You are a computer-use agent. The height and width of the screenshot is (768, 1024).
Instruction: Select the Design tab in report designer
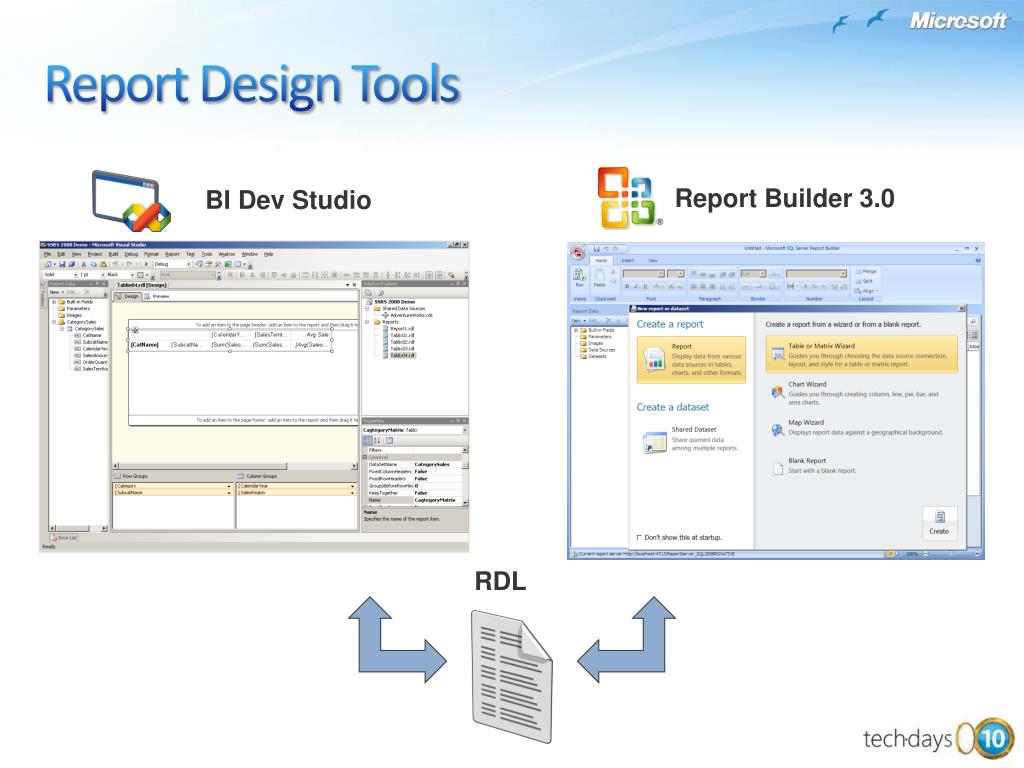(128, 296)
